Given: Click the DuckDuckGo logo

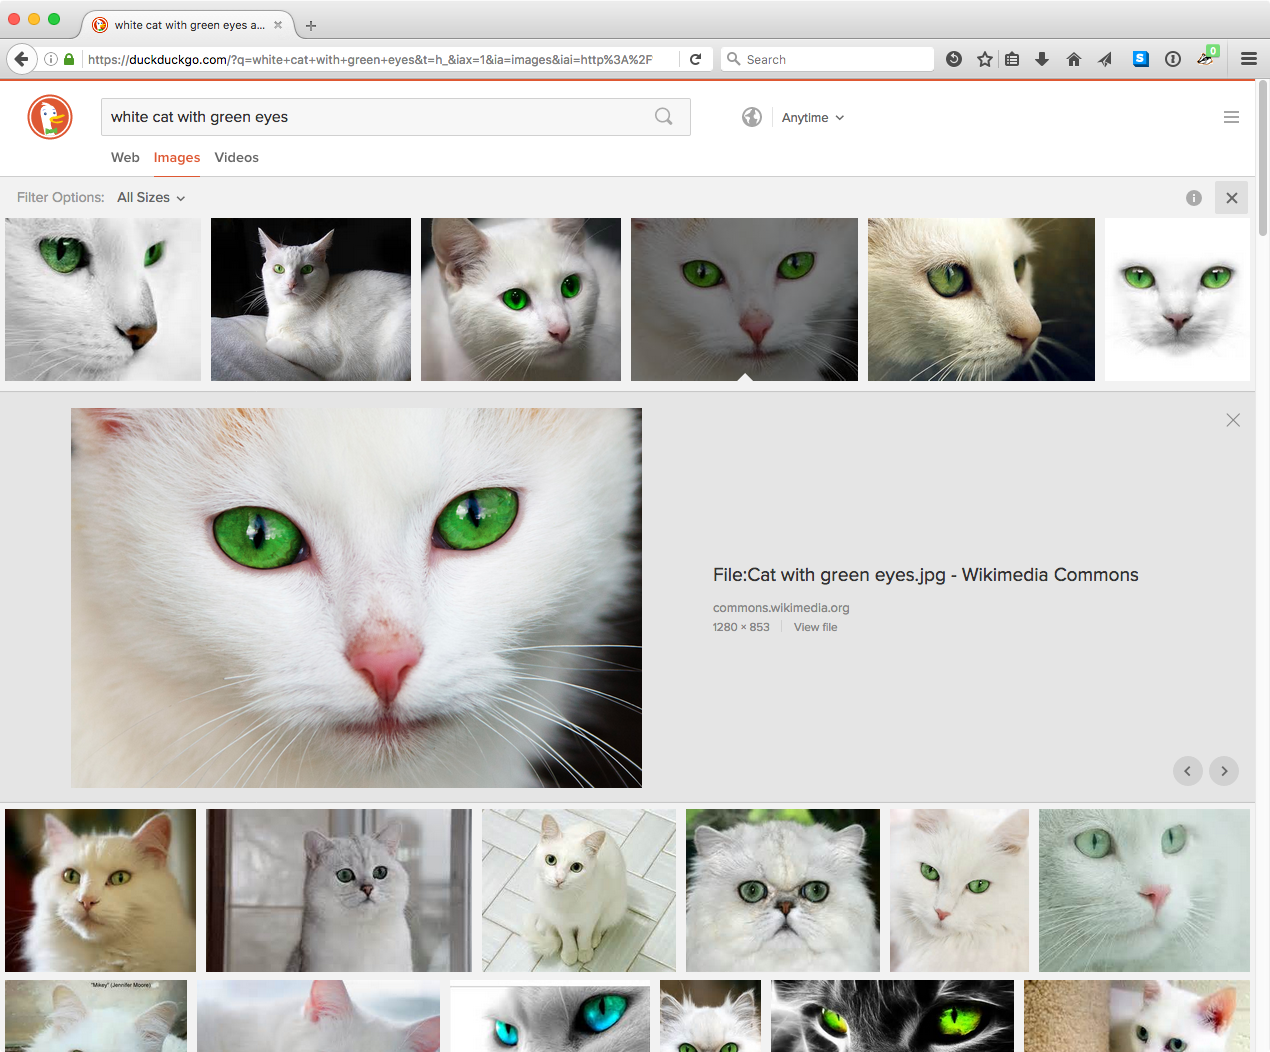Looking at the screenshot, I should click(x=50, y=117).
